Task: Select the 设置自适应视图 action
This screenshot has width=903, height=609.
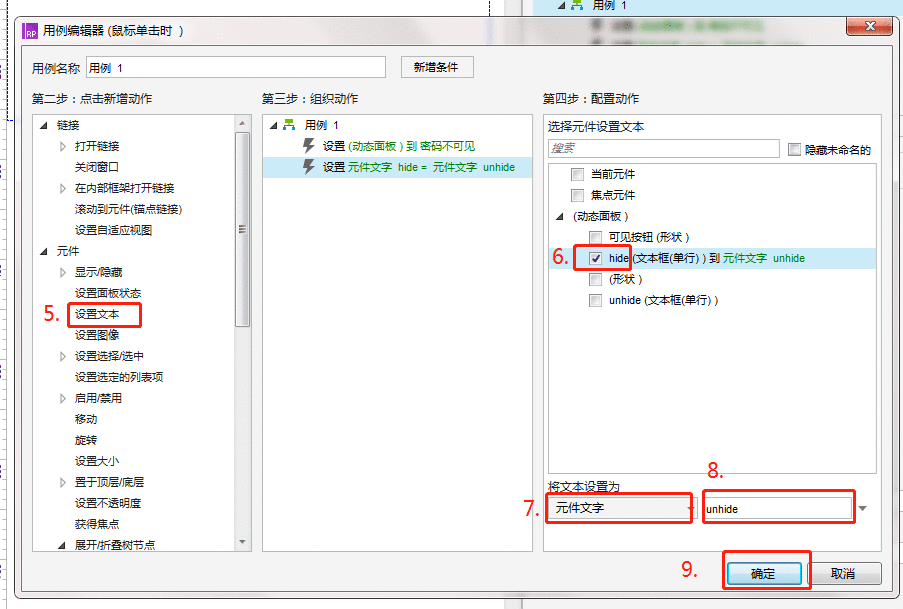Action: tap(113, 230)
